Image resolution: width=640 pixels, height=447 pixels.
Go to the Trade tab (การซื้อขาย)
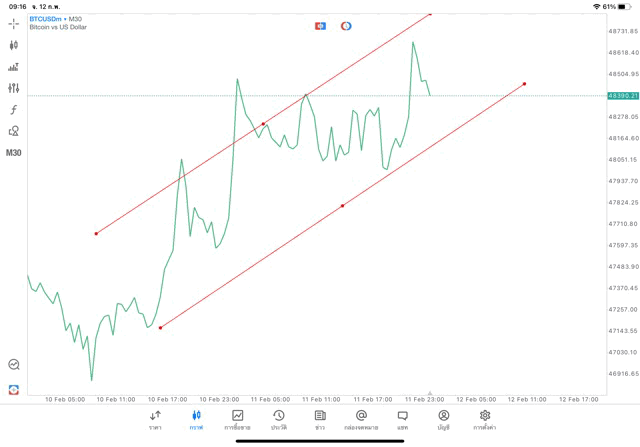(x=238, y=419)
